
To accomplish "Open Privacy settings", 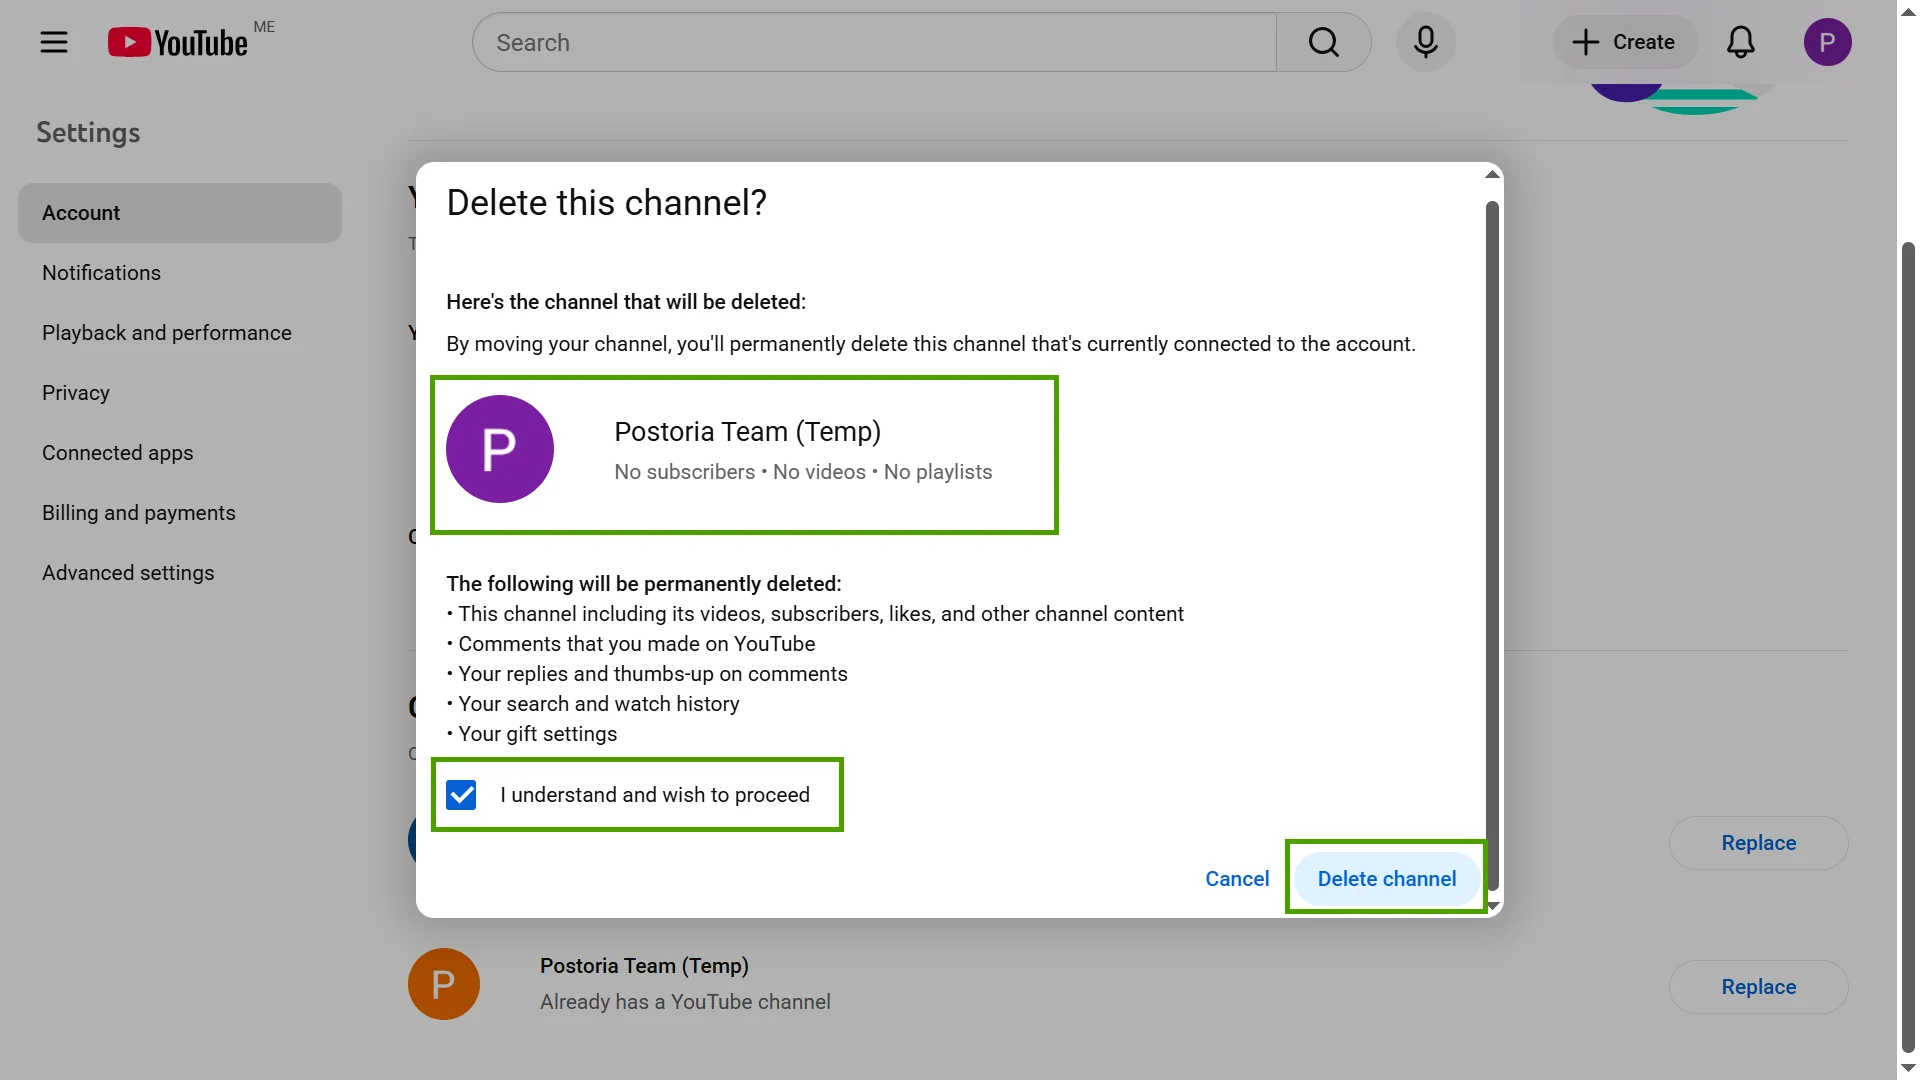I will click(75, 392).
